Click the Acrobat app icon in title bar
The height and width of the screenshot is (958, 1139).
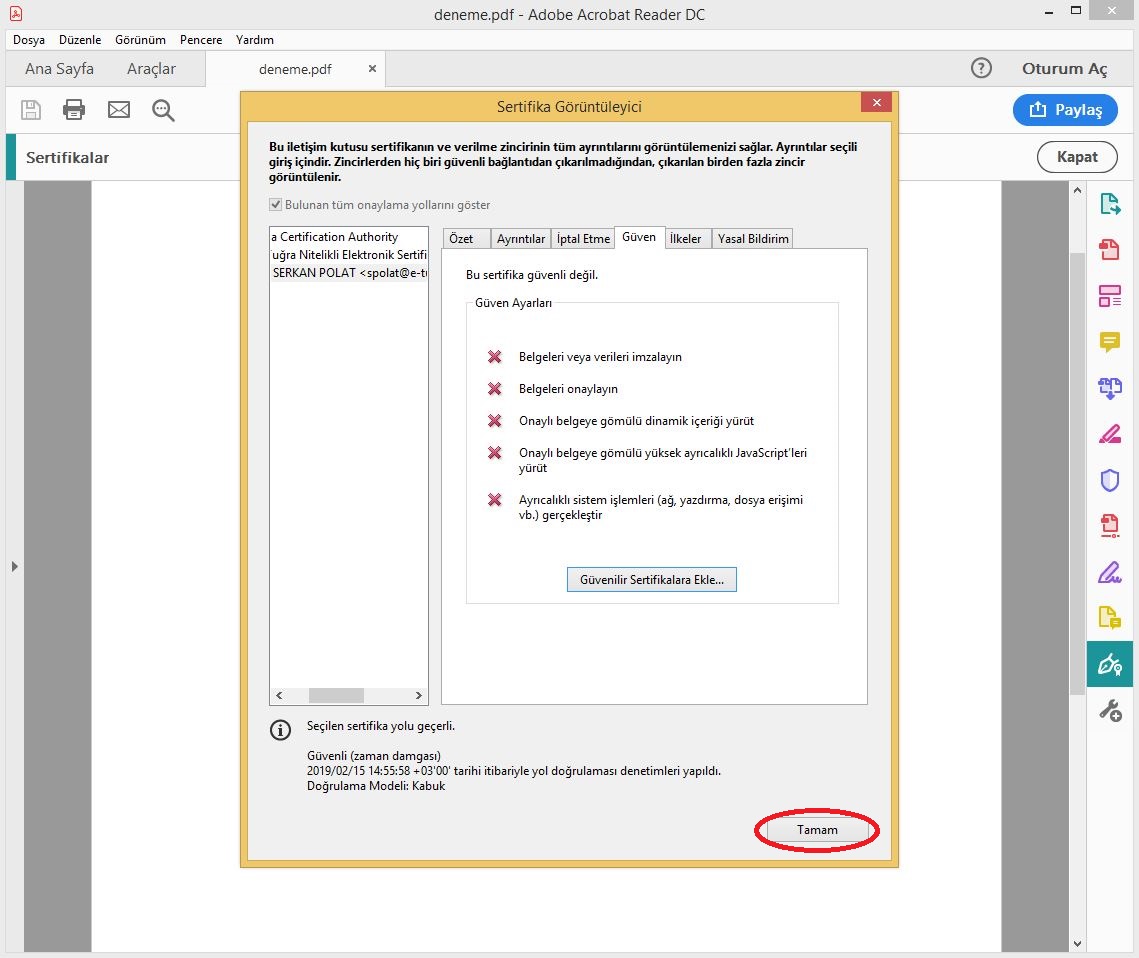pyautogui.click(x=16, y=13)
